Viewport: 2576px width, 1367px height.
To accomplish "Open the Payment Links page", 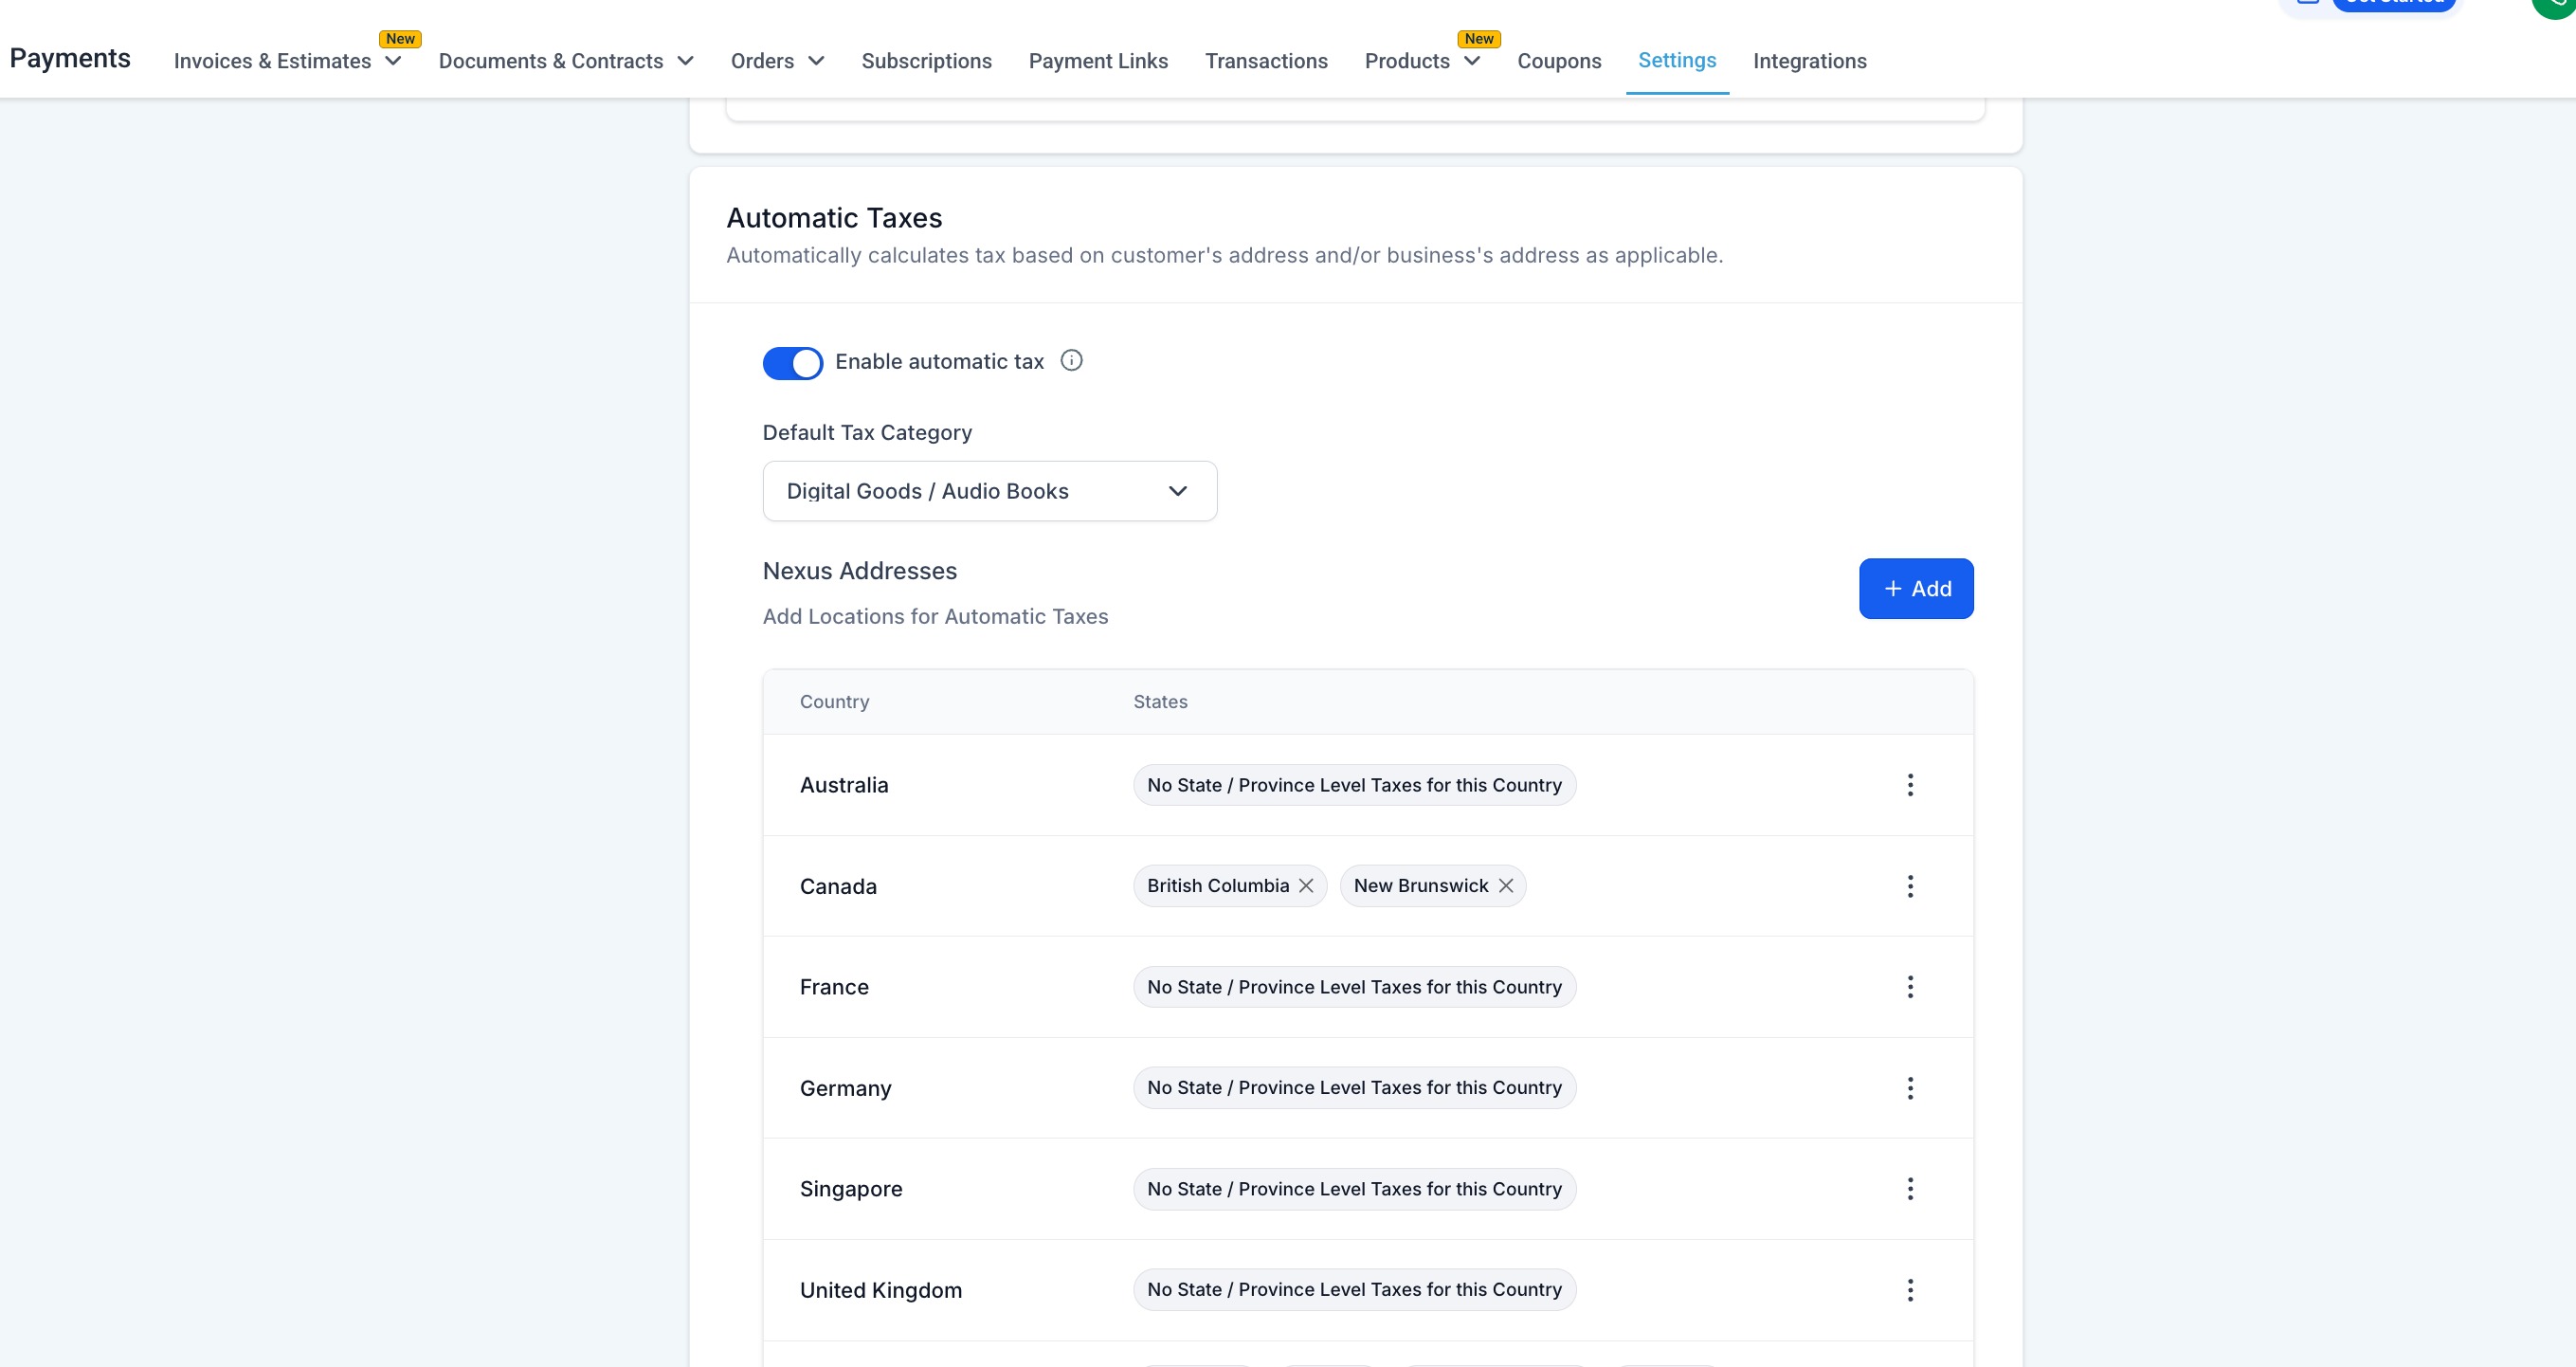I will point(1098,61).
